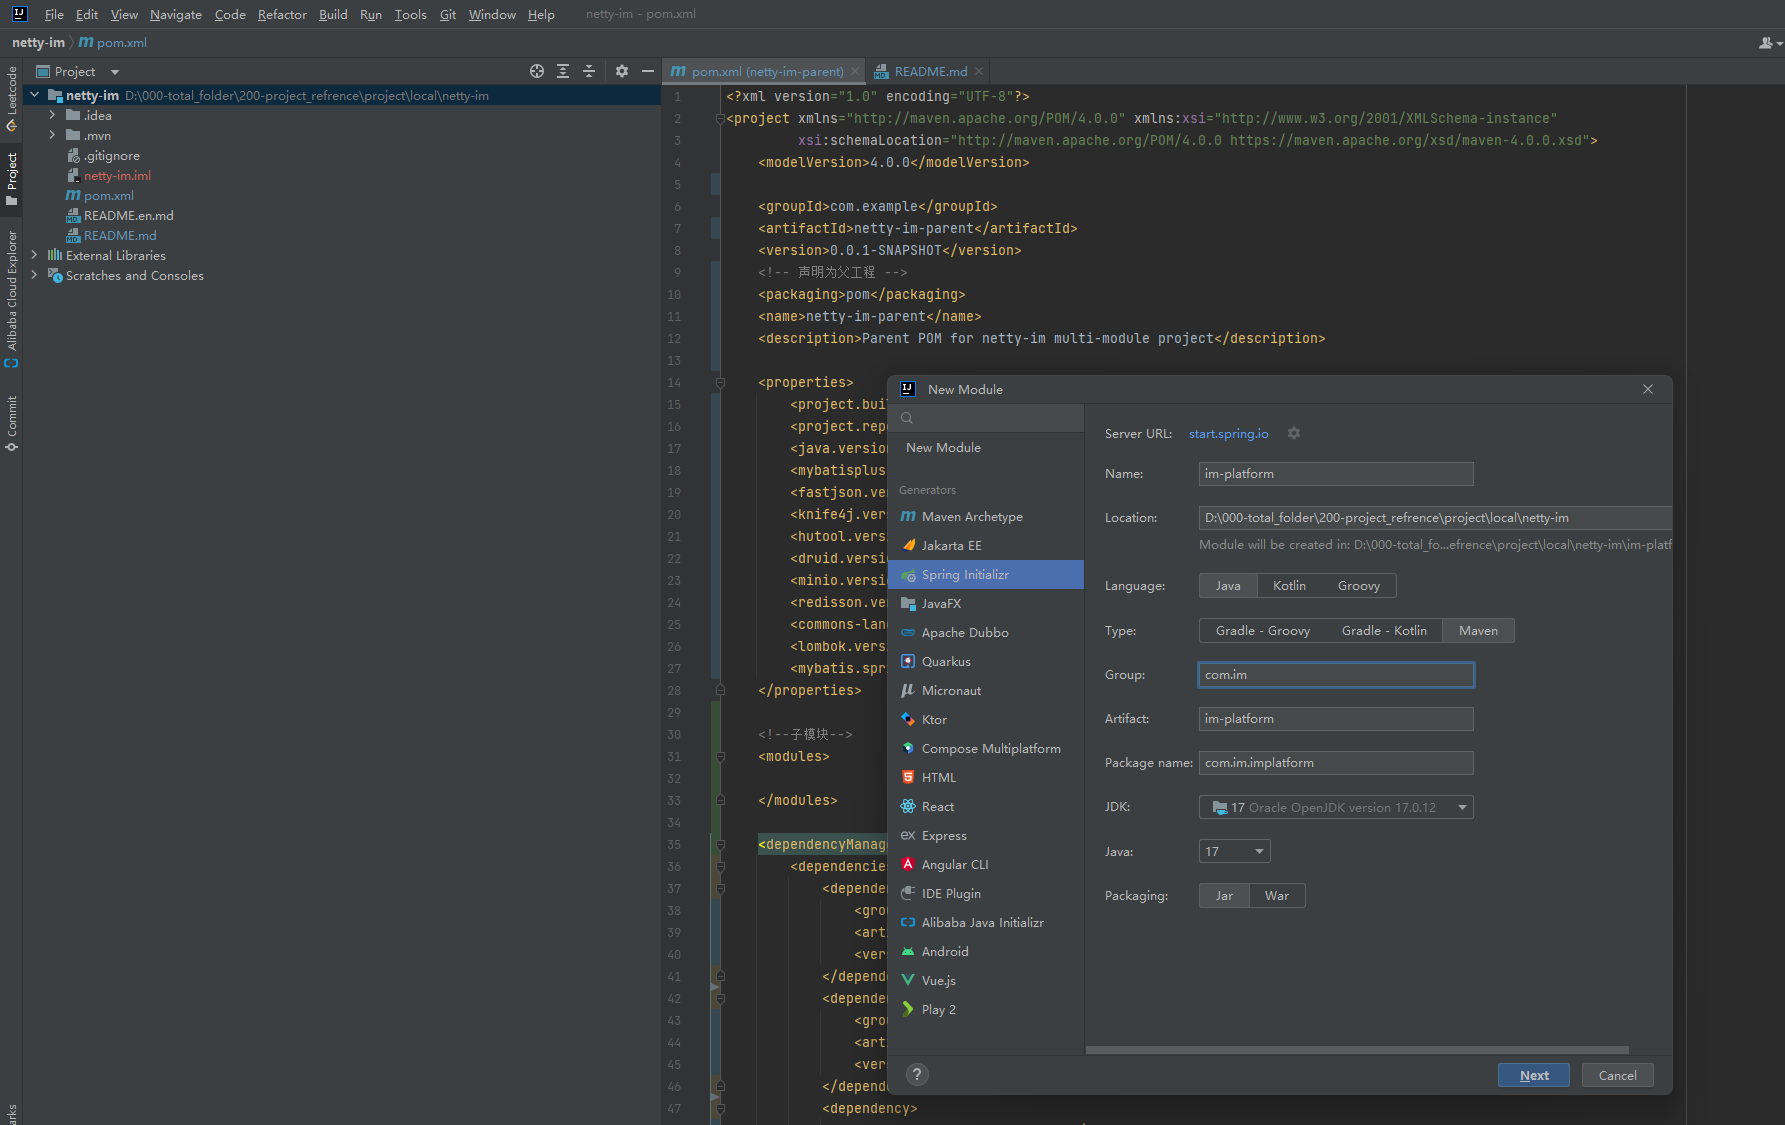The image size is (1785, 1125).
Task: Select Play 2 generator
Action: [x=985, y=1010]
